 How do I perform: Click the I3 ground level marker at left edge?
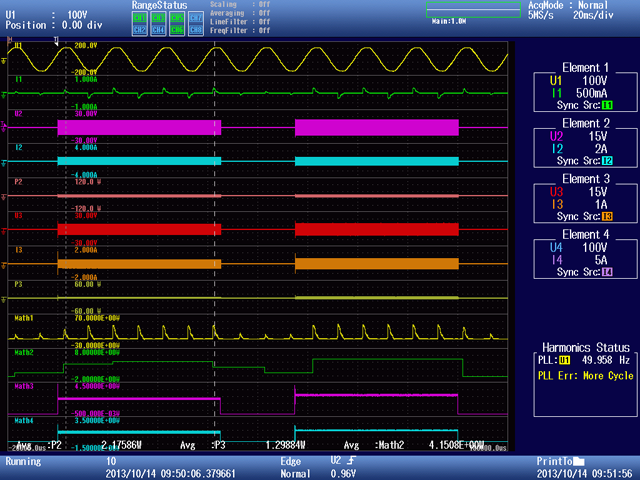tap(4, 265)
